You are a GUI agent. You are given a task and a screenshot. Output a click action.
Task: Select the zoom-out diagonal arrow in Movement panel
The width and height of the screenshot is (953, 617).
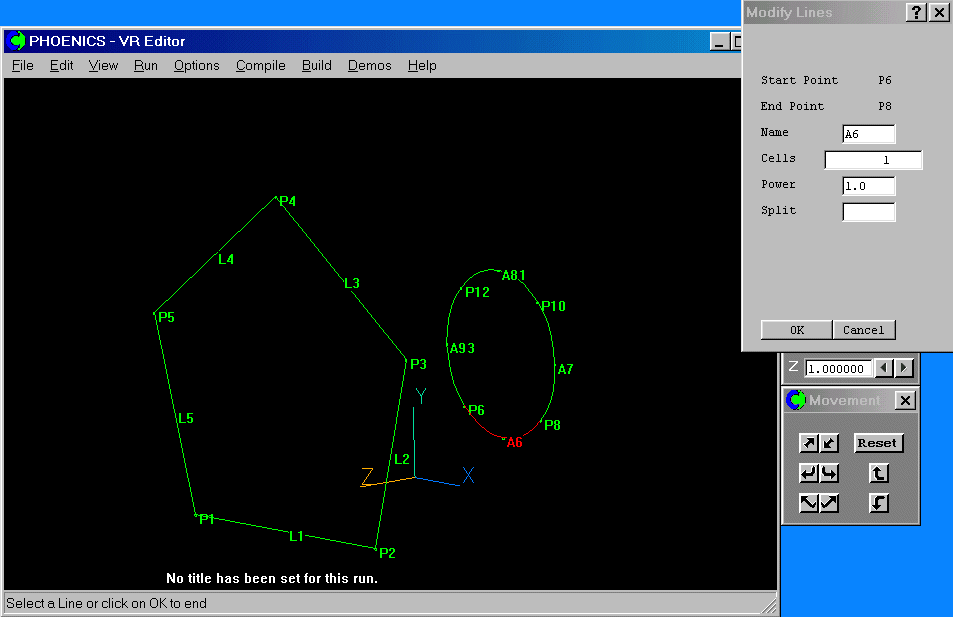pos(827,443)
